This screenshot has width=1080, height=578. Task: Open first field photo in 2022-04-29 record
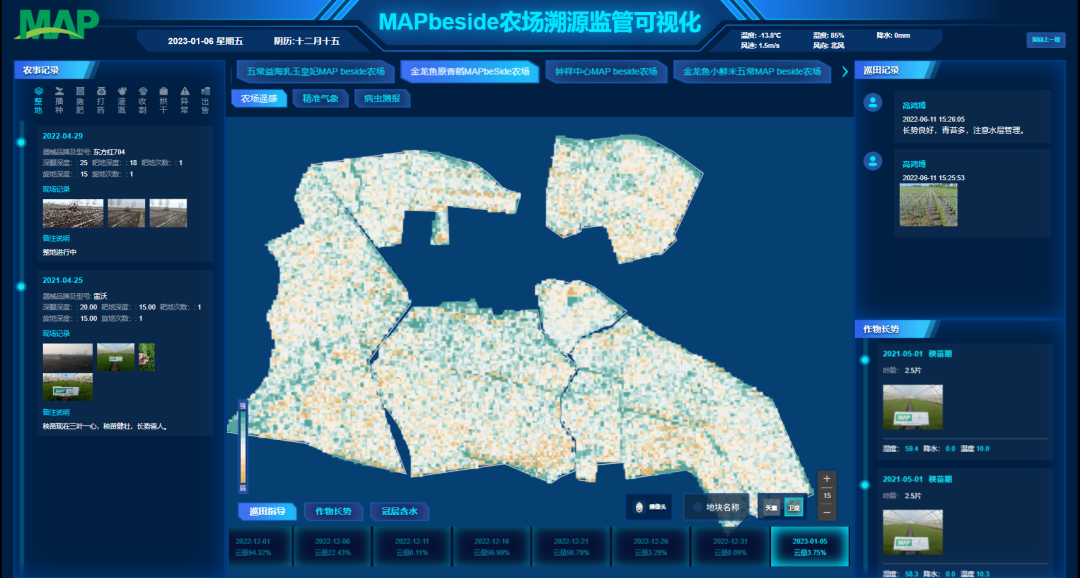73,214
